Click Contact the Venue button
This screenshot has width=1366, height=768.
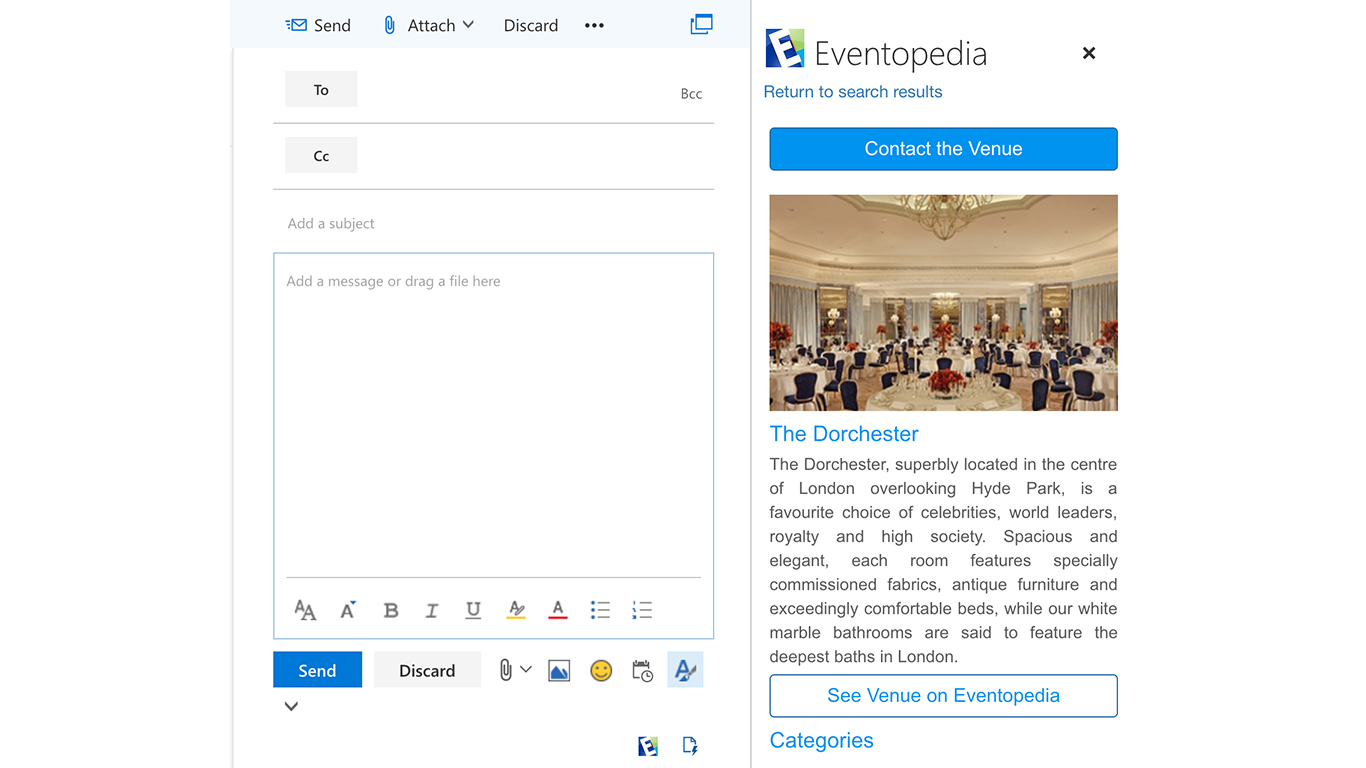pyautogui.click(x=943, y=149)
